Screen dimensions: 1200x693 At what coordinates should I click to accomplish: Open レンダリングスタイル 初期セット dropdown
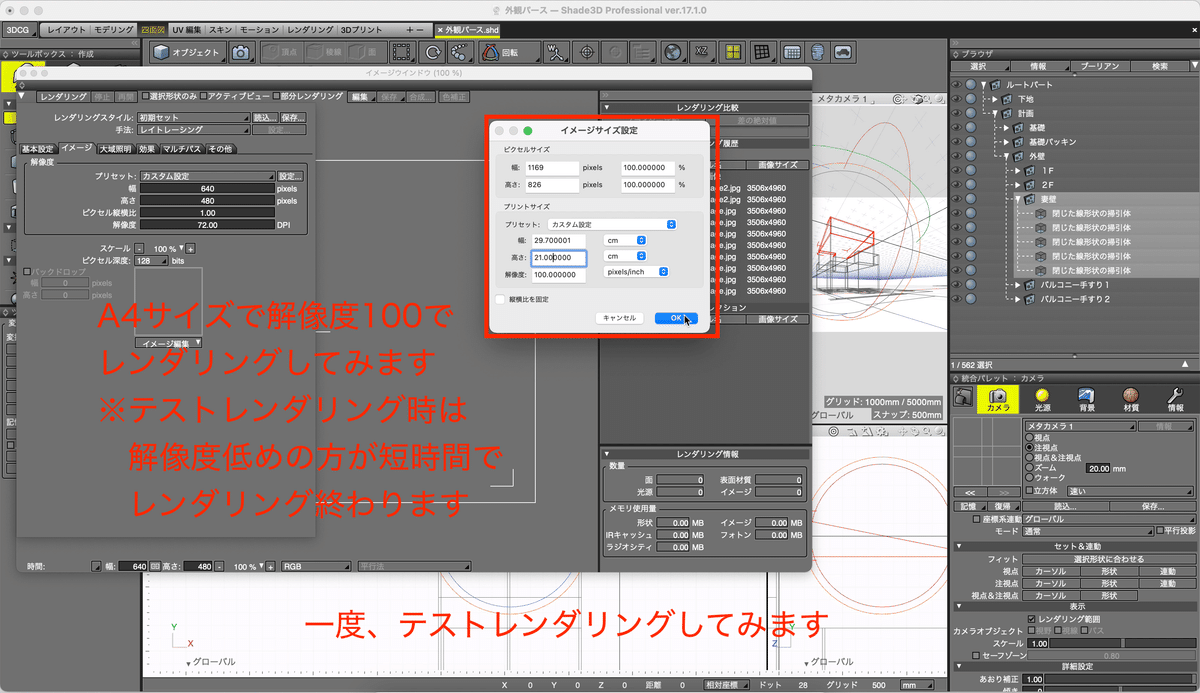tap(192, 117)
